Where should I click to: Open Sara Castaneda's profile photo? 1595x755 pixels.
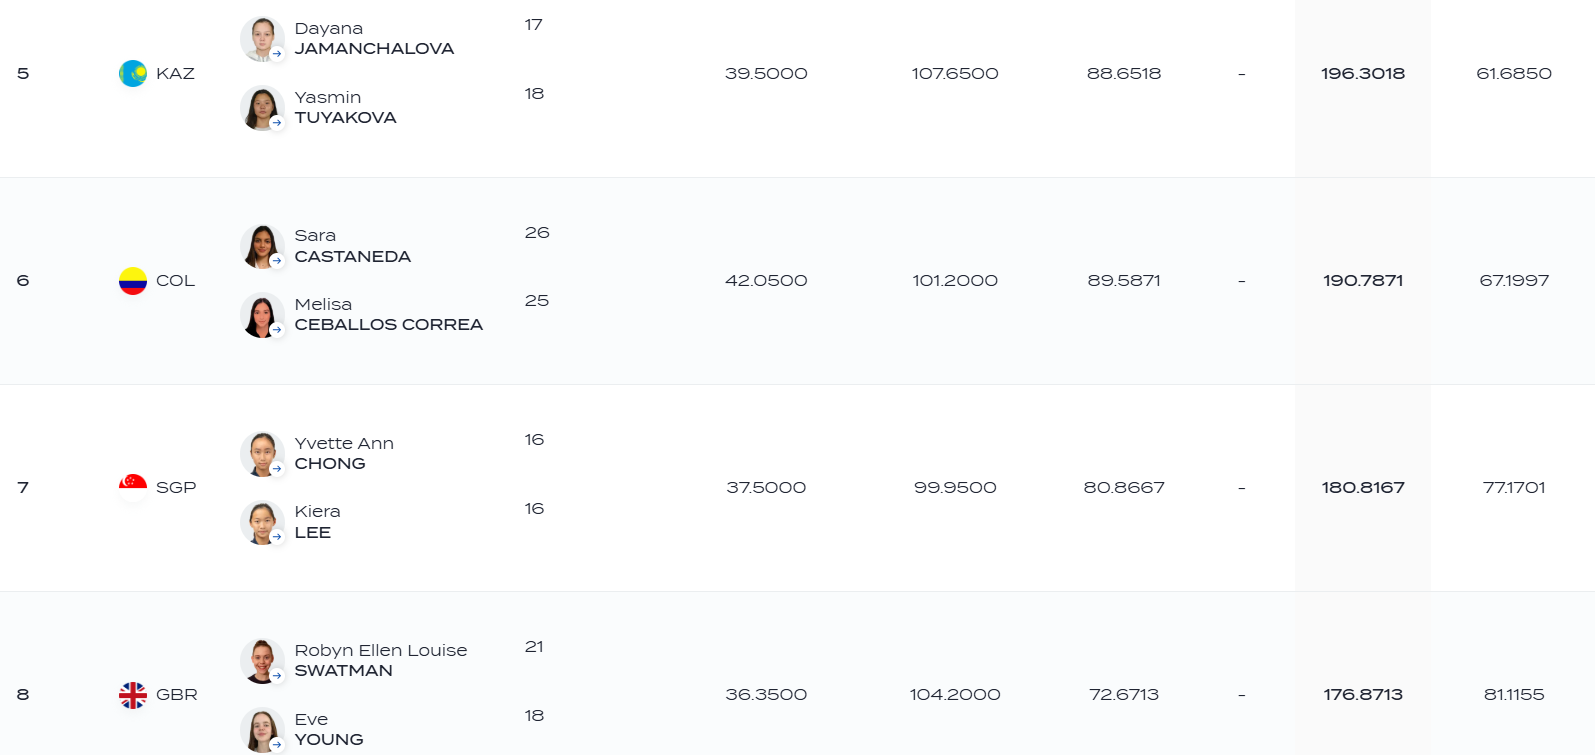(x=262, y=246)
